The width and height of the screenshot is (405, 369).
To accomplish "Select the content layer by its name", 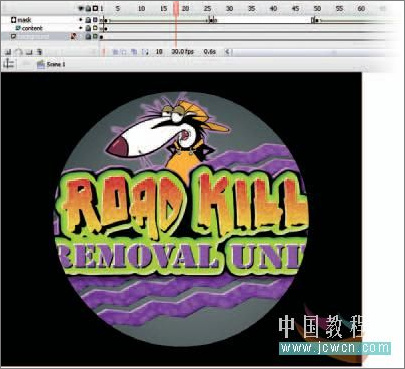I will [32, 28].
